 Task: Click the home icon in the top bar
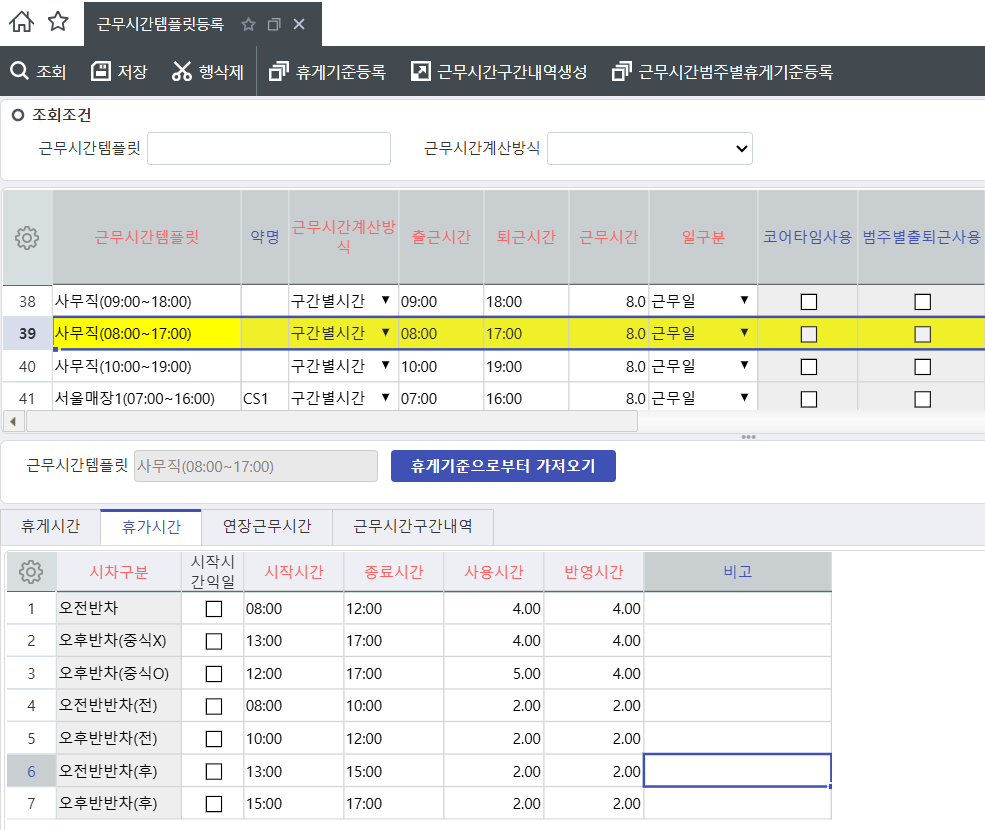[x=21, y=22]
